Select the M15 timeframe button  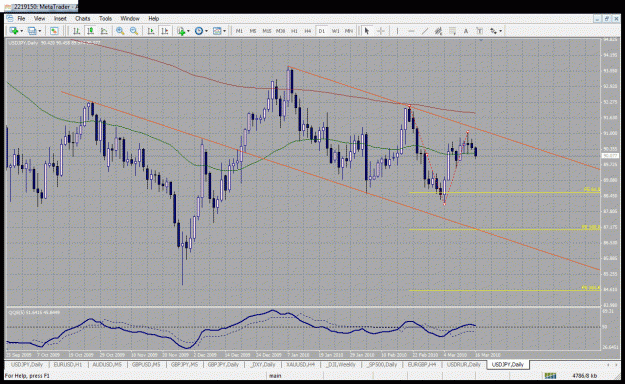pyautogui.click(x=267, y=31)
